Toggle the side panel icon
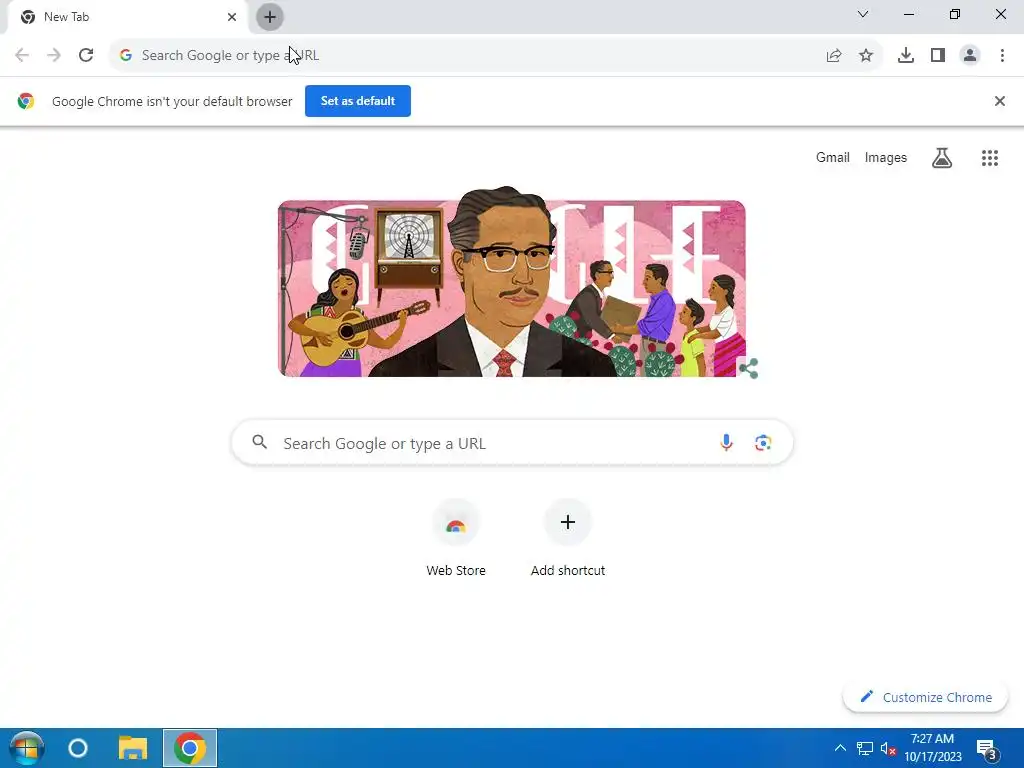The image size is (1024, 768). pyautogui.click(x=938, y=56)
